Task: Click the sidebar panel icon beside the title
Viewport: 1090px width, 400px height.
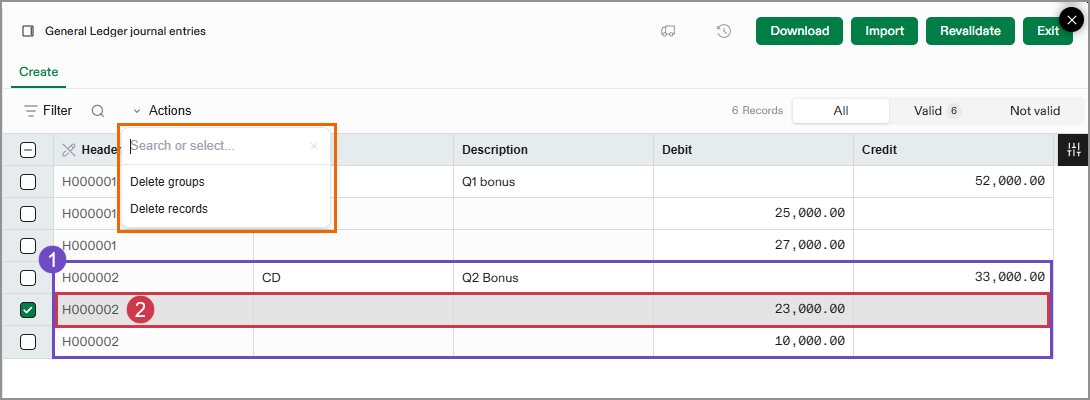Action: [x=28, y=31]
